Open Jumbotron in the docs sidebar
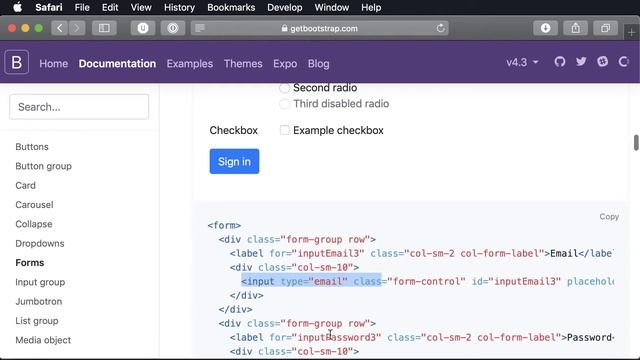This screenshot has height=360, width=640. pyautogui.click(x=39, y=301)
